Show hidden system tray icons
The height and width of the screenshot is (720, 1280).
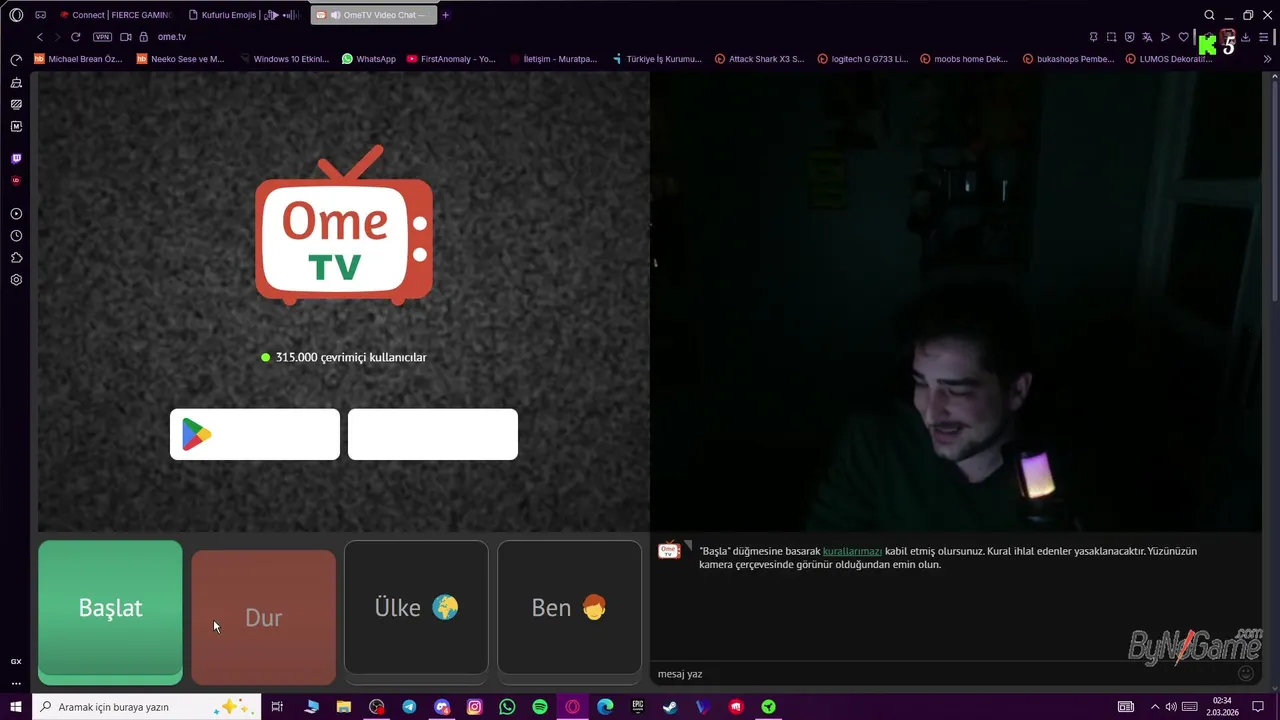pyautogui.click(x=1154, y=707)
